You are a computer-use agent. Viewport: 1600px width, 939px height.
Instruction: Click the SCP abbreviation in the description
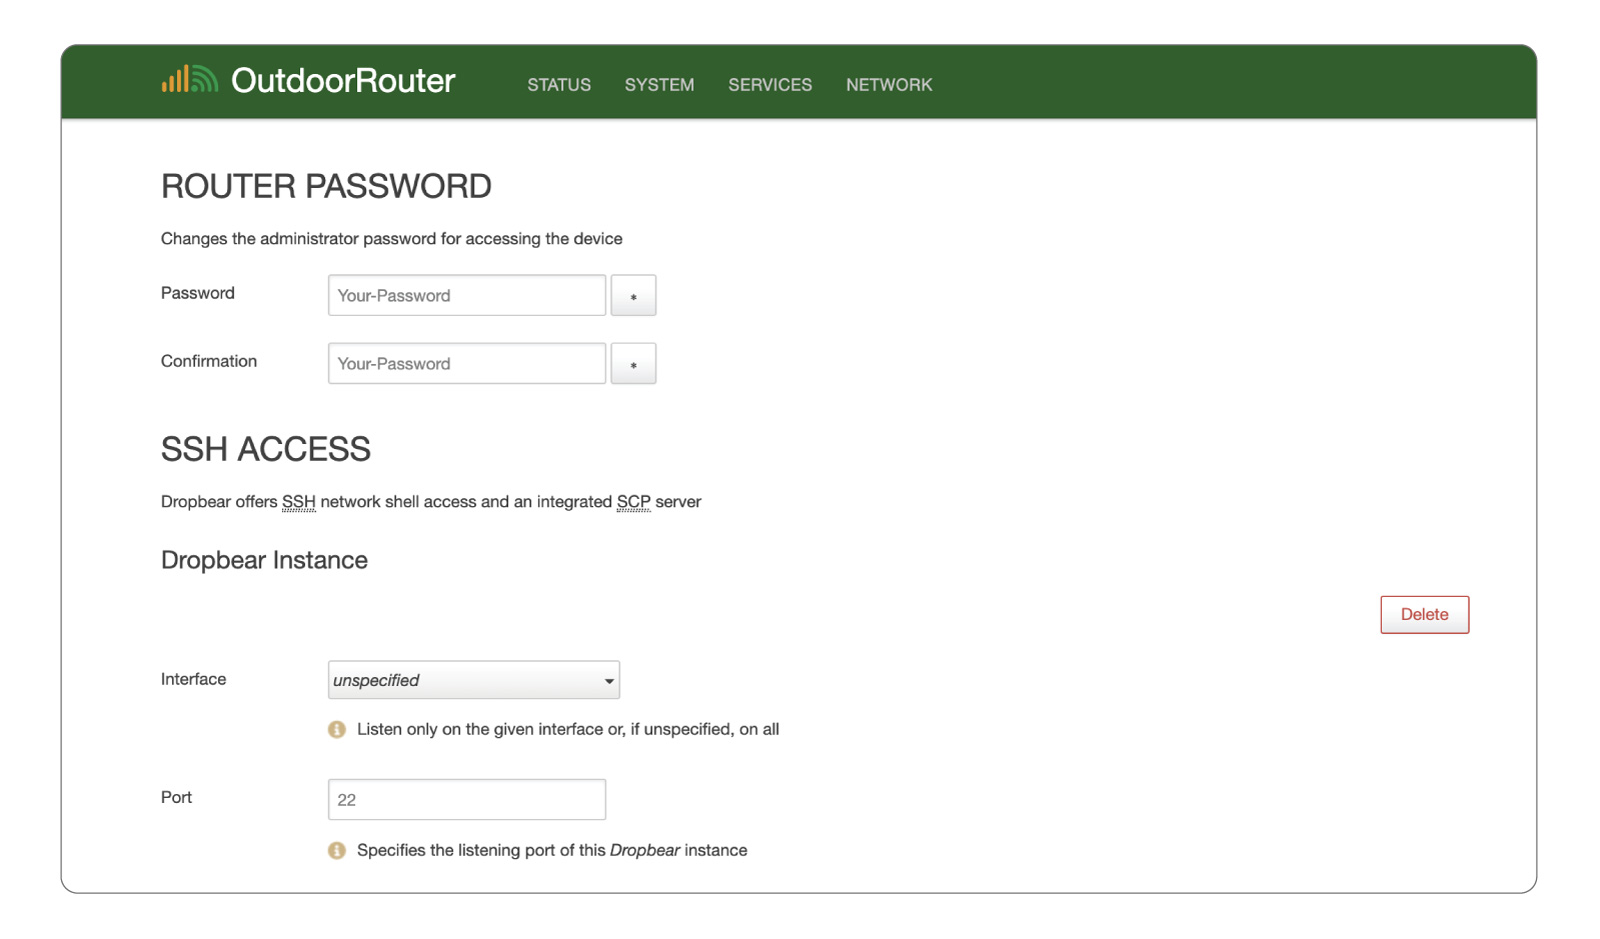pos(633,502)
